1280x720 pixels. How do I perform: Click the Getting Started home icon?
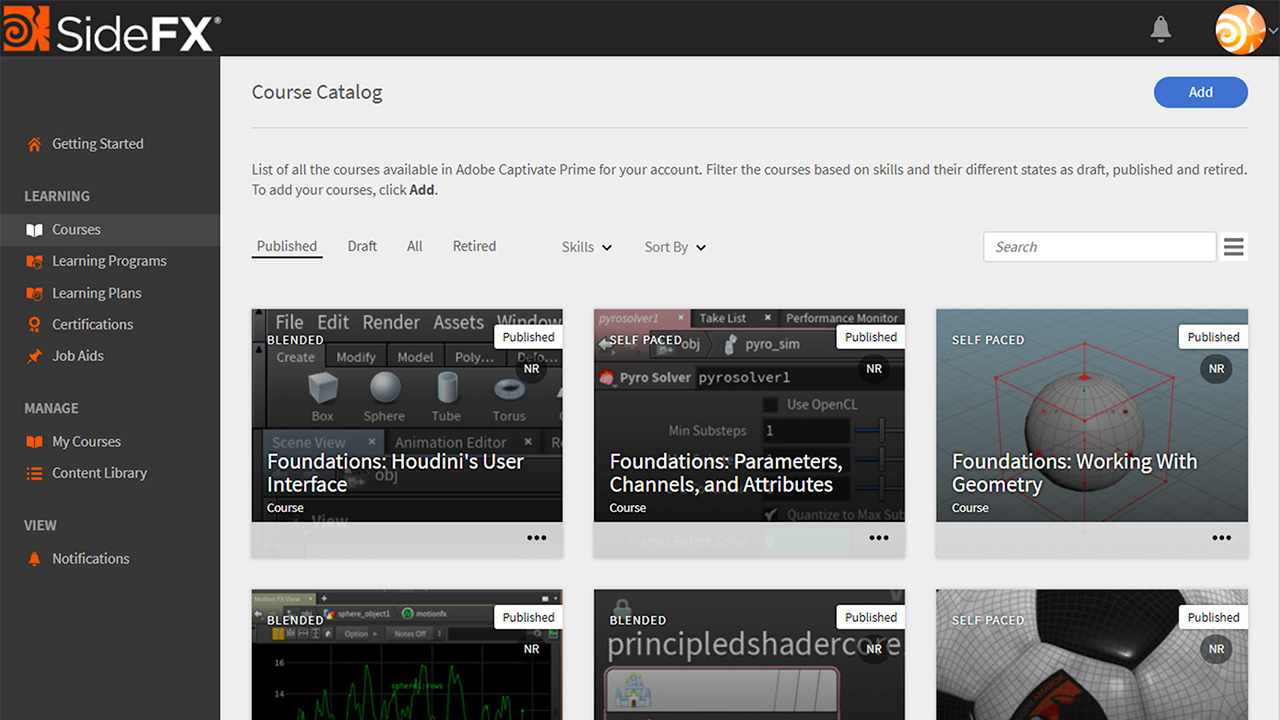point(35,144)
